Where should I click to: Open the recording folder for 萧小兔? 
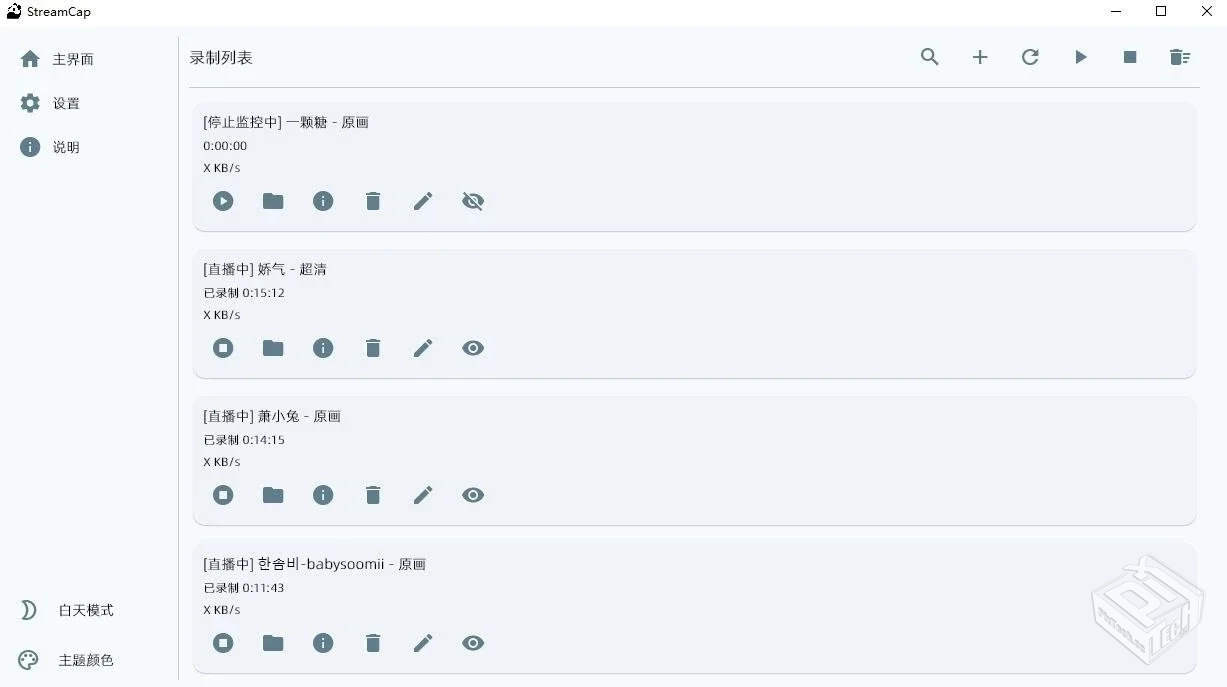(273, 495)
